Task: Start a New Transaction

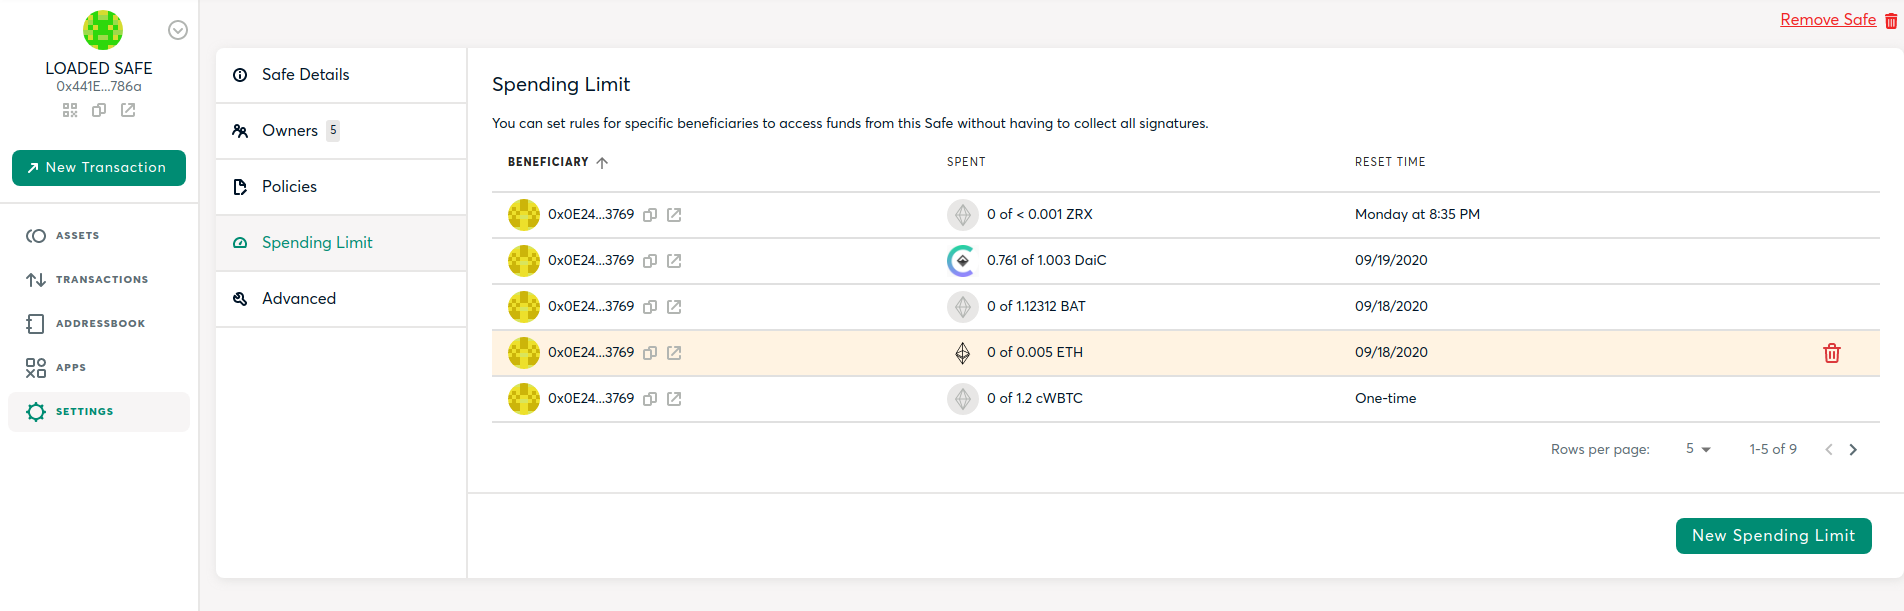Action: pyautogui.click(x=99, y=168)
